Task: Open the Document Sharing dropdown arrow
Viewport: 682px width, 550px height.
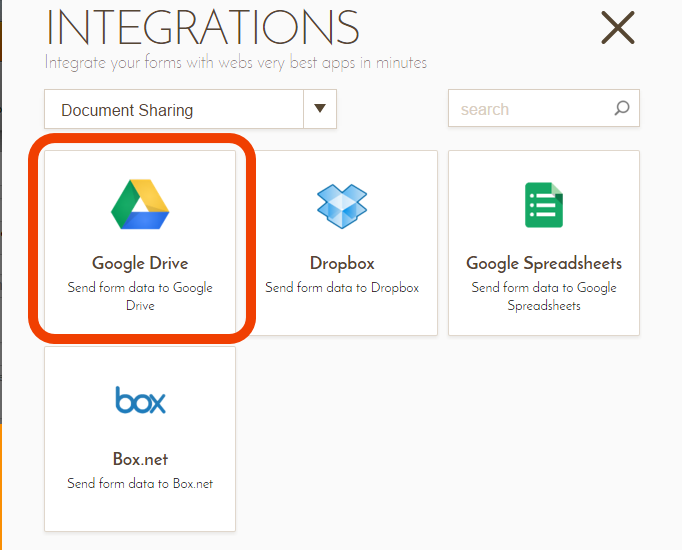Action: [320, 109]
